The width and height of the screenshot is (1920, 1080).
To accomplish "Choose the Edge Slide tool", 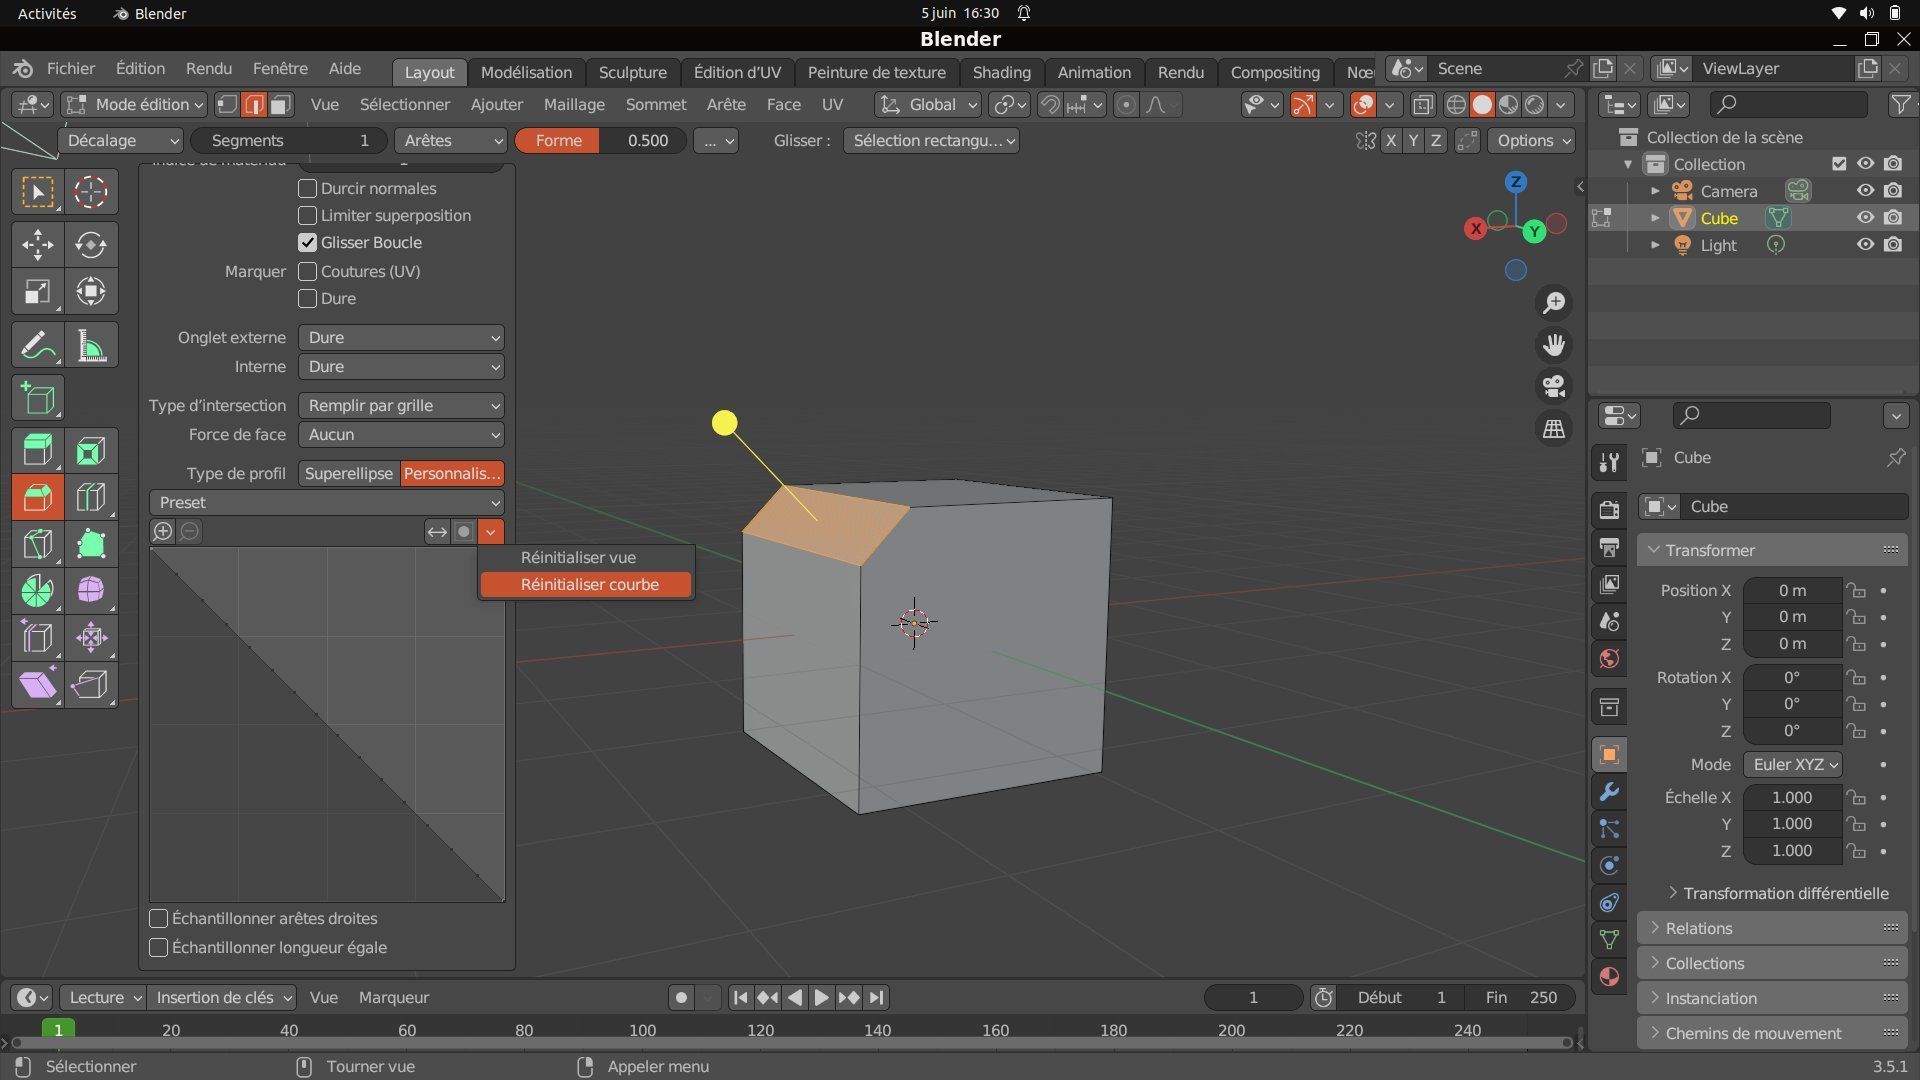I will (37, 638).
